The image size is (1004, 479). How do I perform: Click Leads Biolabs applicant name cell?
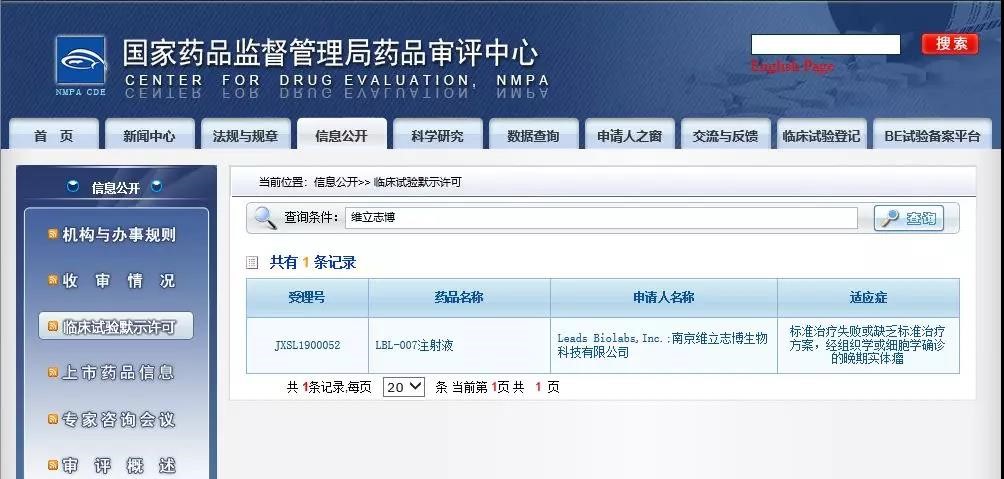click(x=663, y=345)
